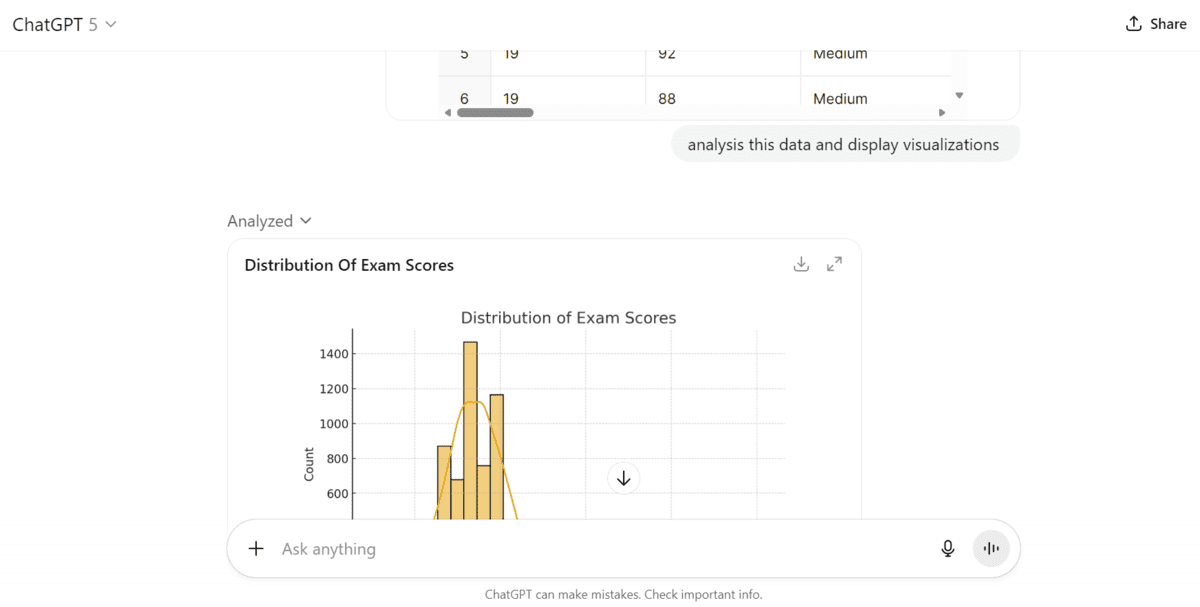Open the plus attachment menu
The image size is (1200, 607).
[256, 548]
